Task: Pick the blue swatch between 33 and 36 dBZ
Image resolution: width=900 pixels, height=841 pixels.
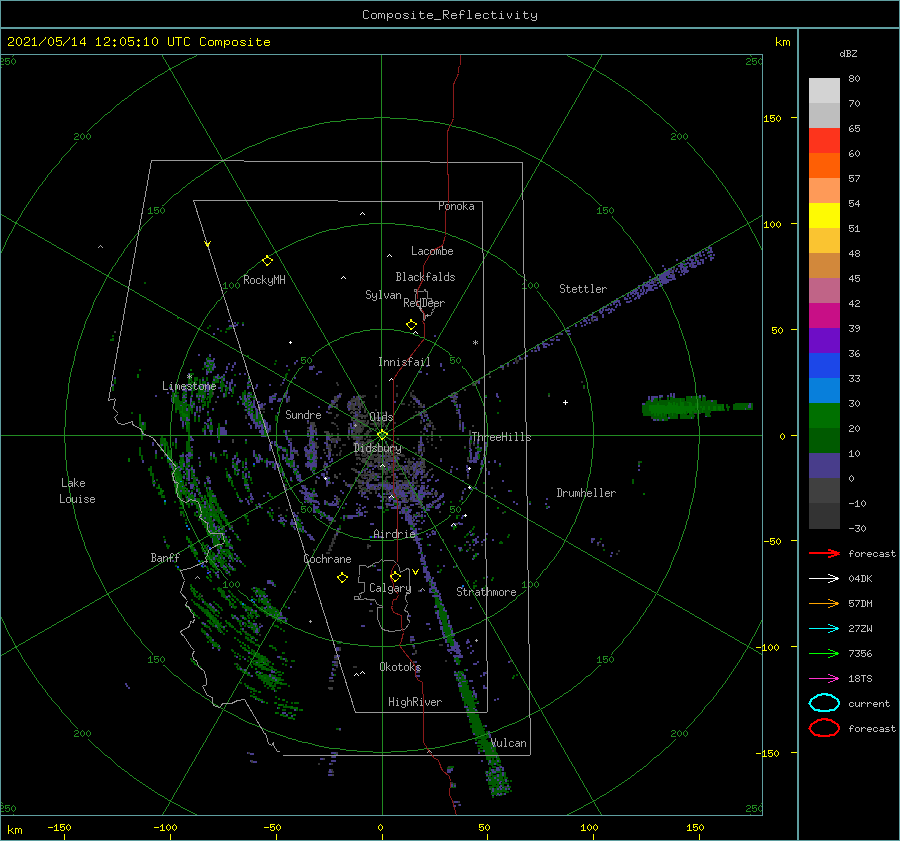Action: 824,366
